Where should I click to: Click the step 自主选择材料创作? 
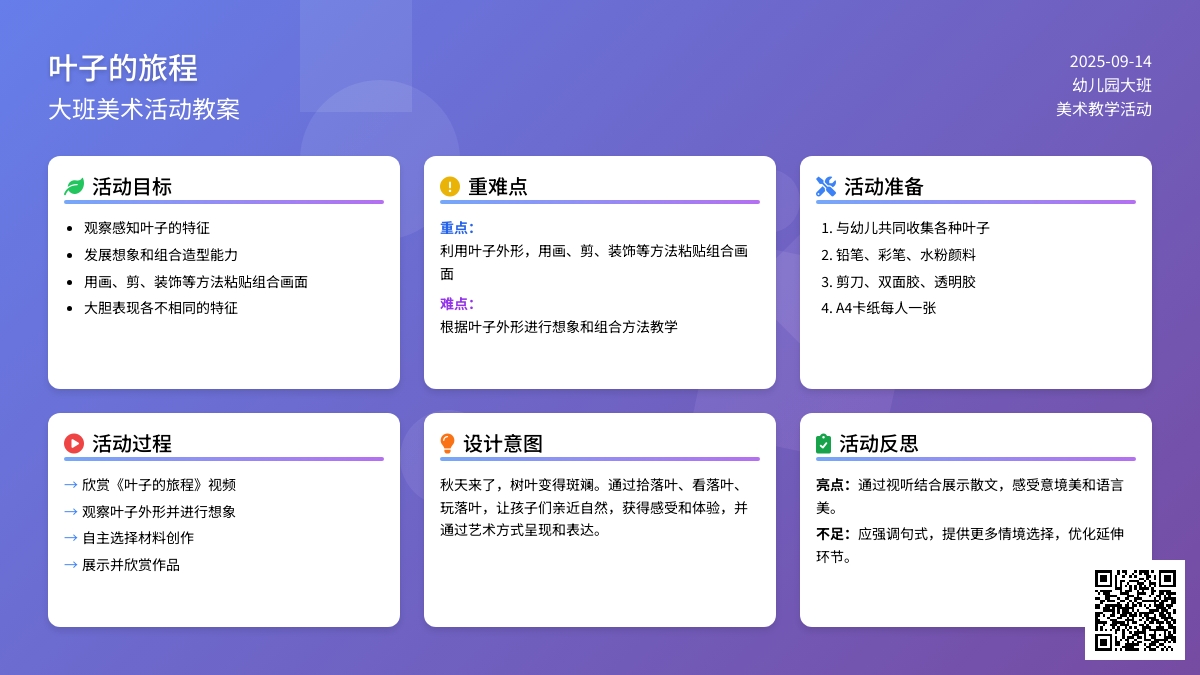pos(138,538)
